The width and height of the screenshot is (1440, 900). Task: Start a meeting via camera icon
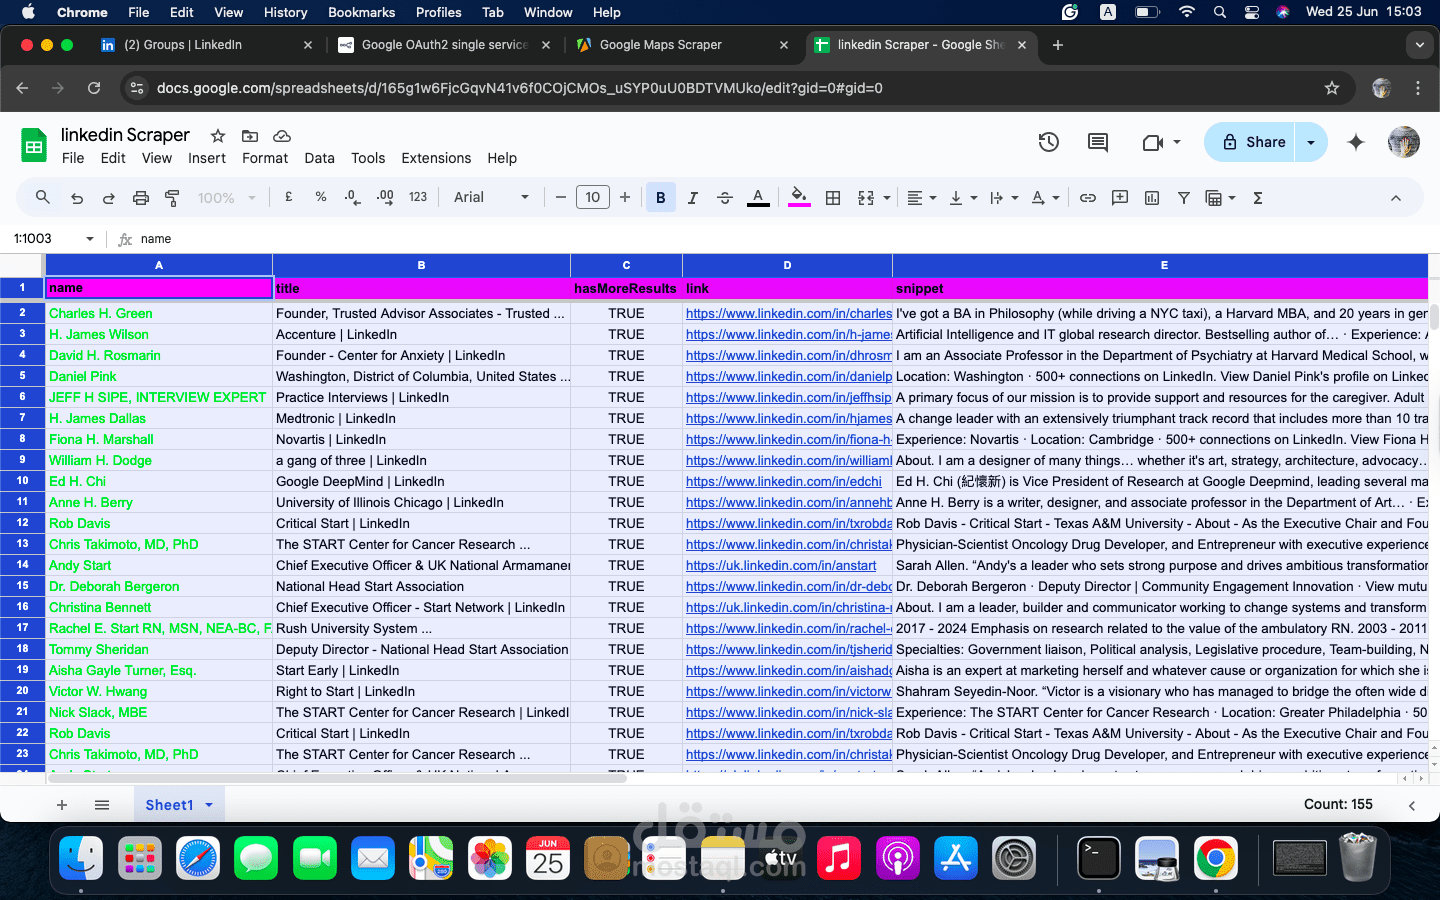click(x=1153, y=142)
